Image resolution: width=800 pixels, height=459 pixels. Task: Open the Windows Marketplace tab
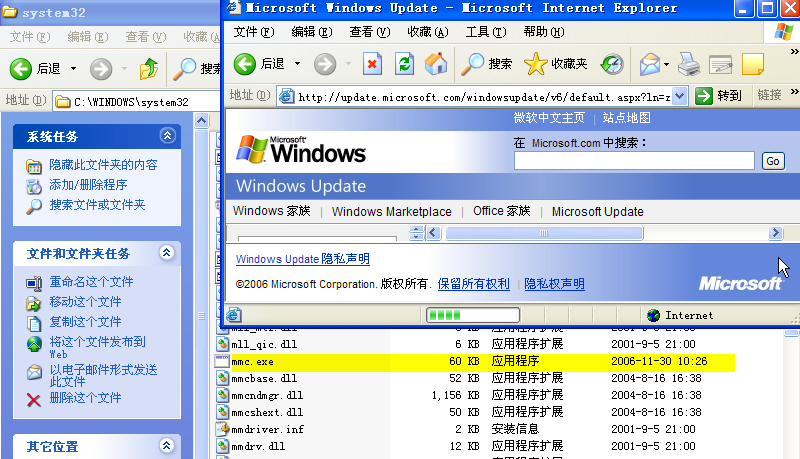coord(391,212)
